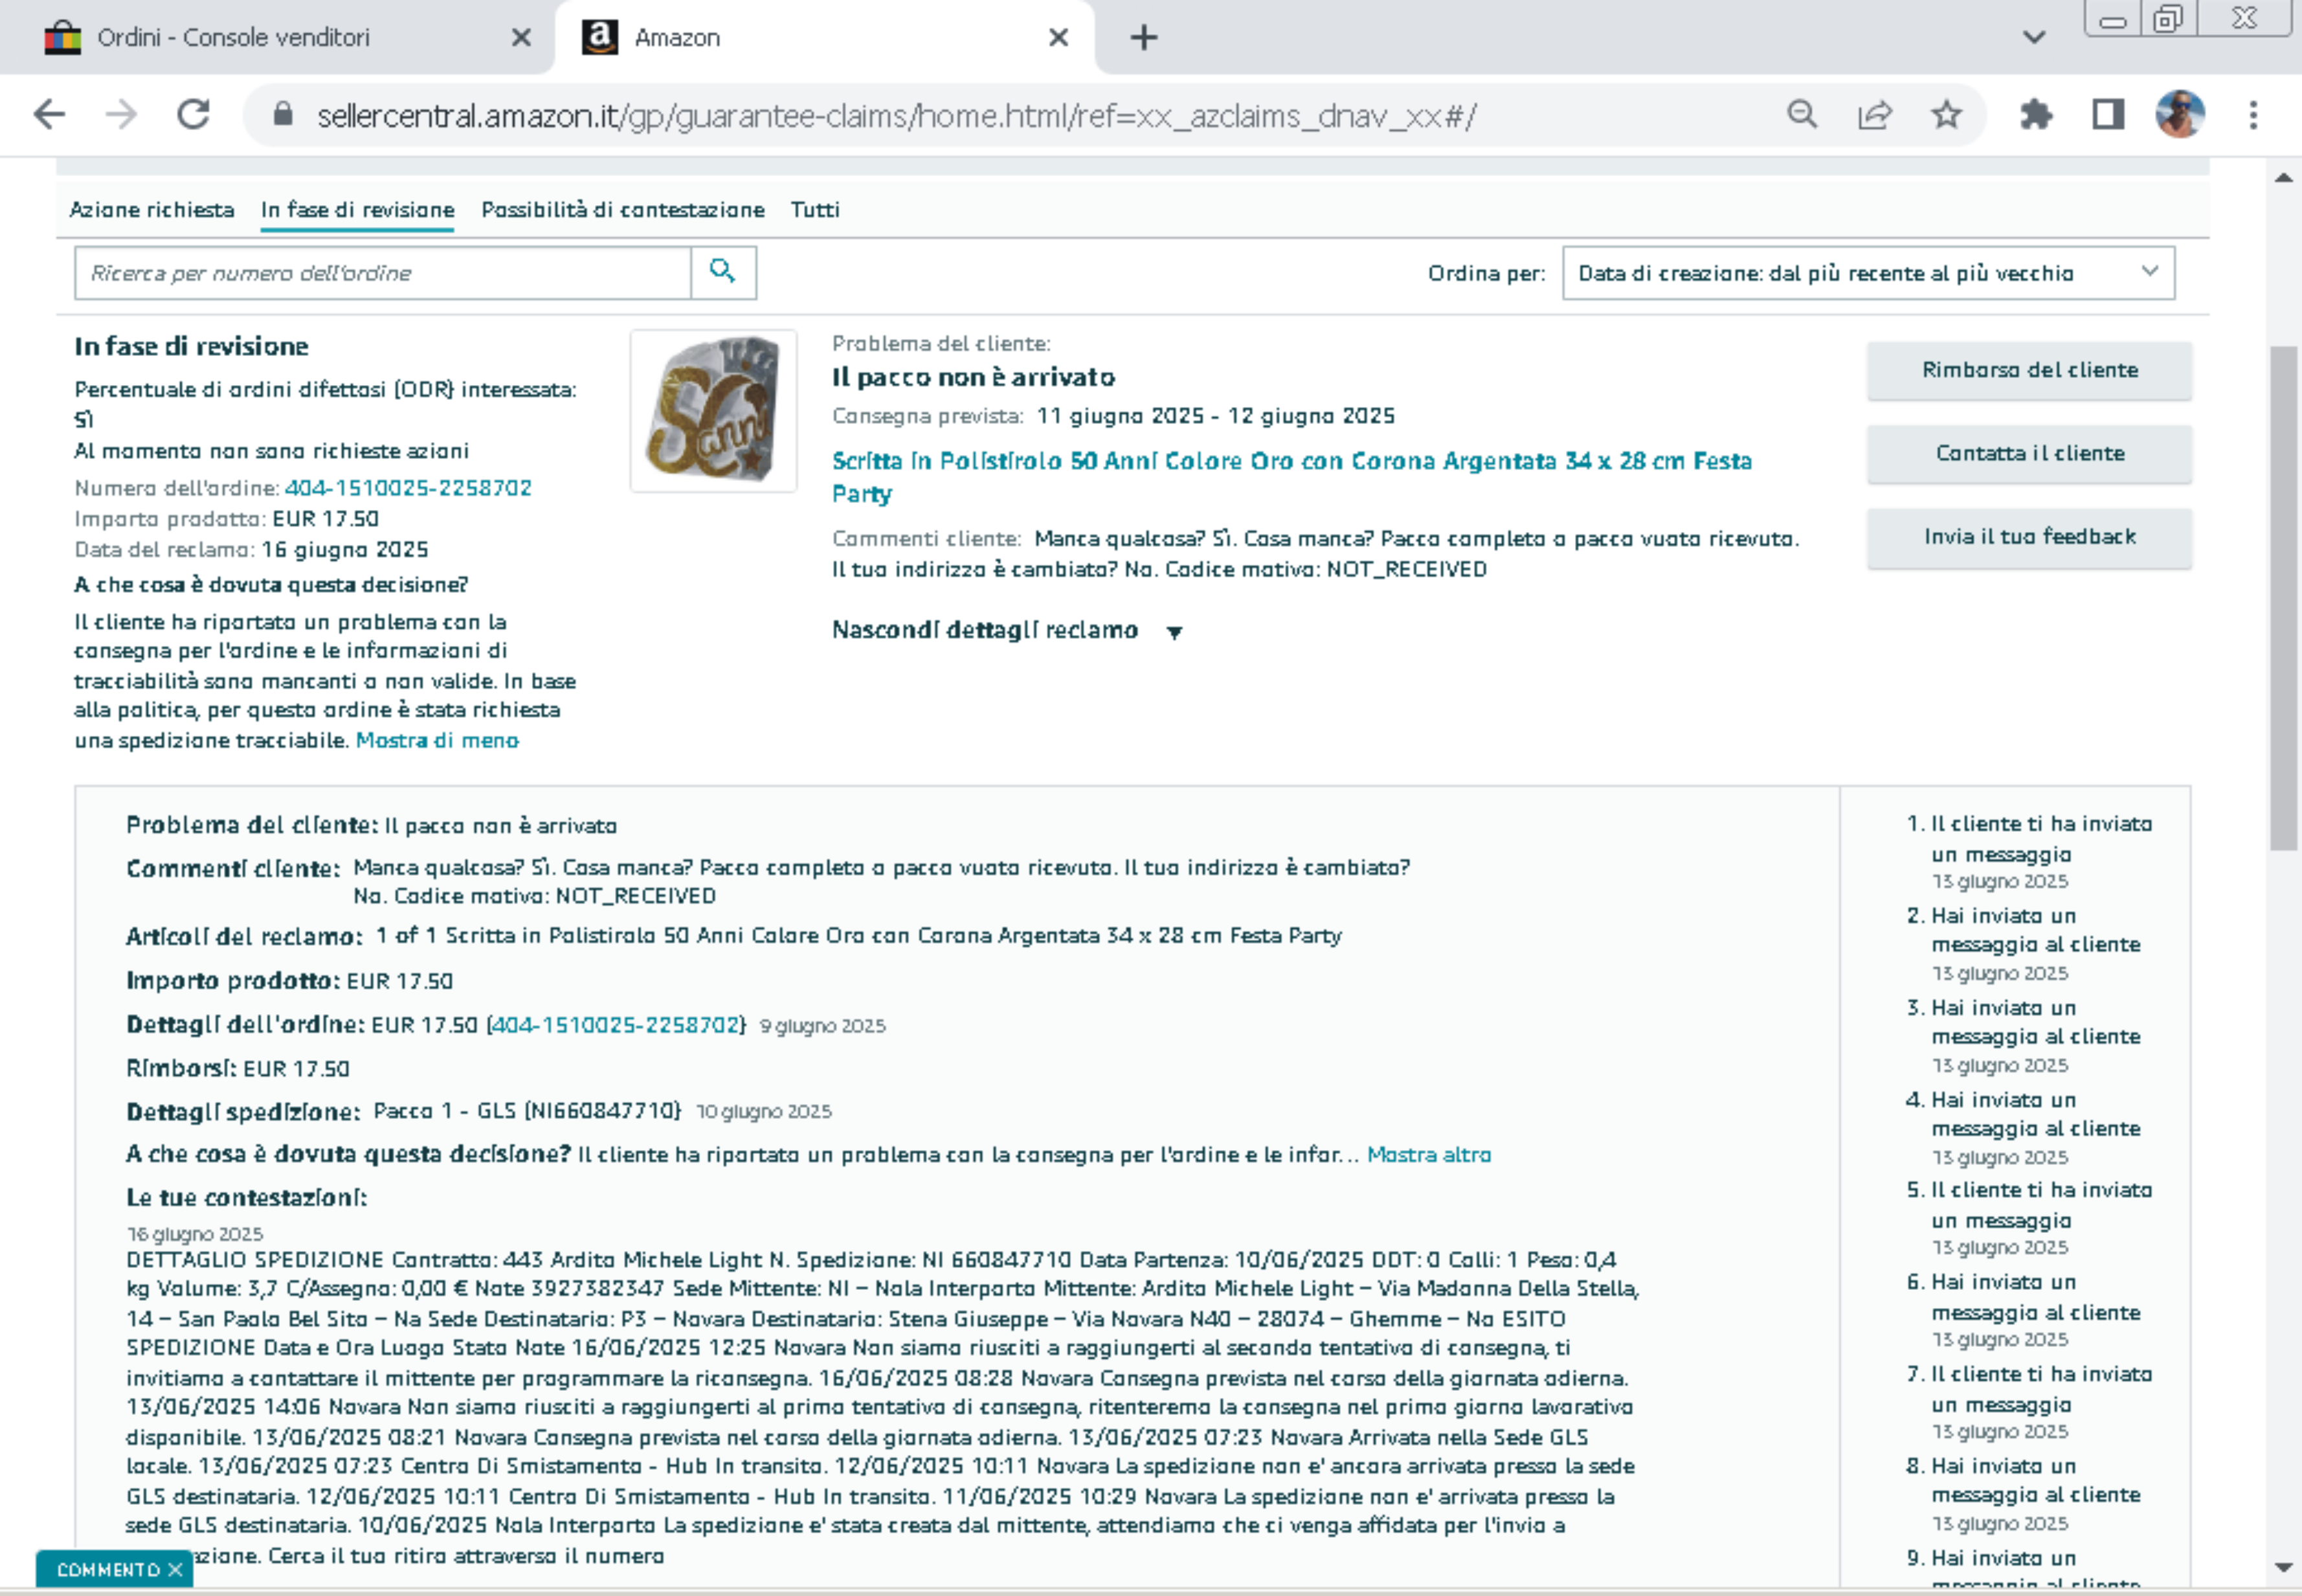Select the In fase di revisione tab
This screenshot has width=2302, height=1596.
click(357, 210)
